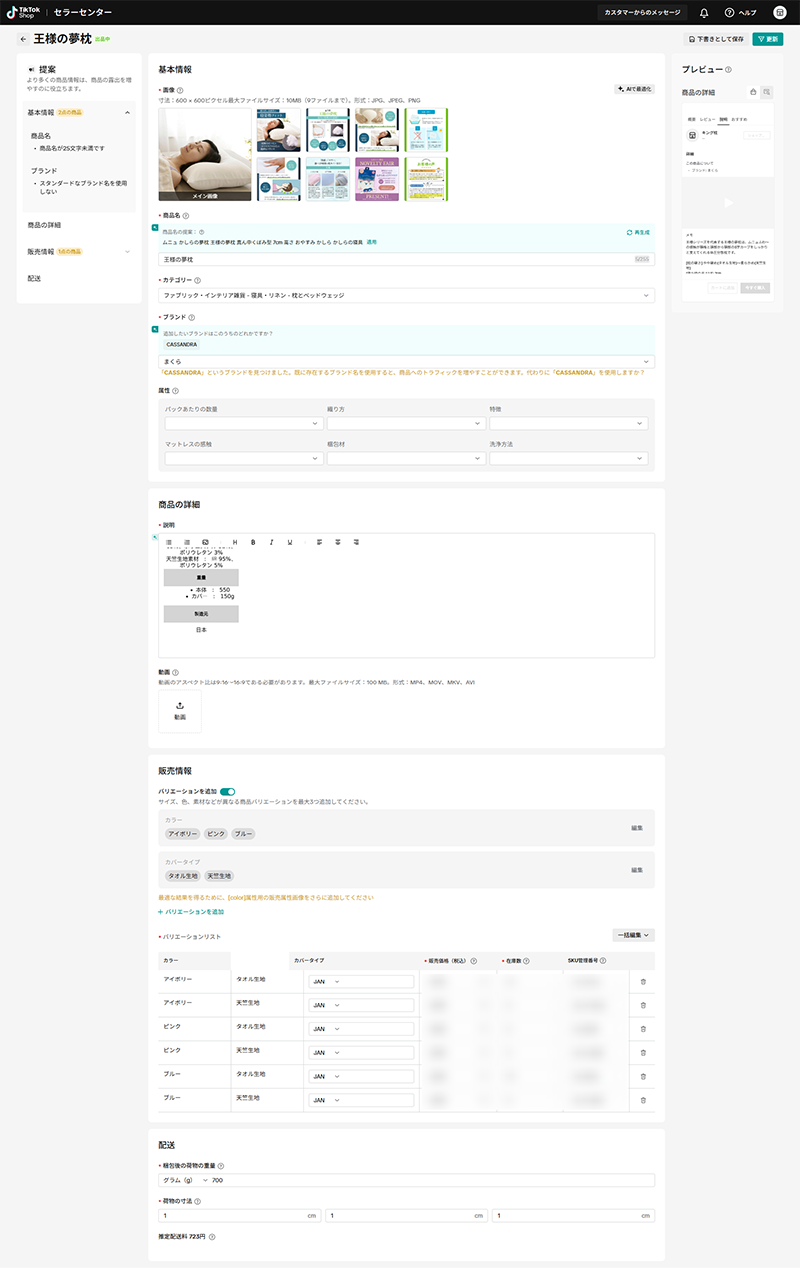
Task: Click 下書きとして保存 button
Action: pyautogui.click(x=716, y=39)
